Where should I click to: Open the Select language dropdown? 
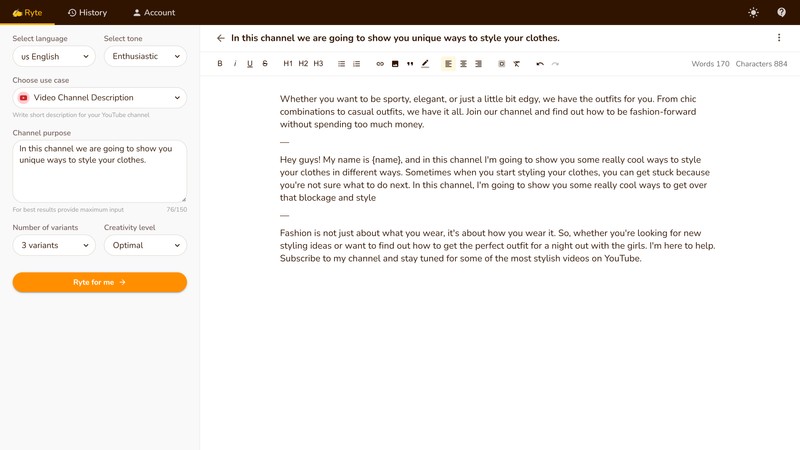pyautogui.click(x=53, y=57)
